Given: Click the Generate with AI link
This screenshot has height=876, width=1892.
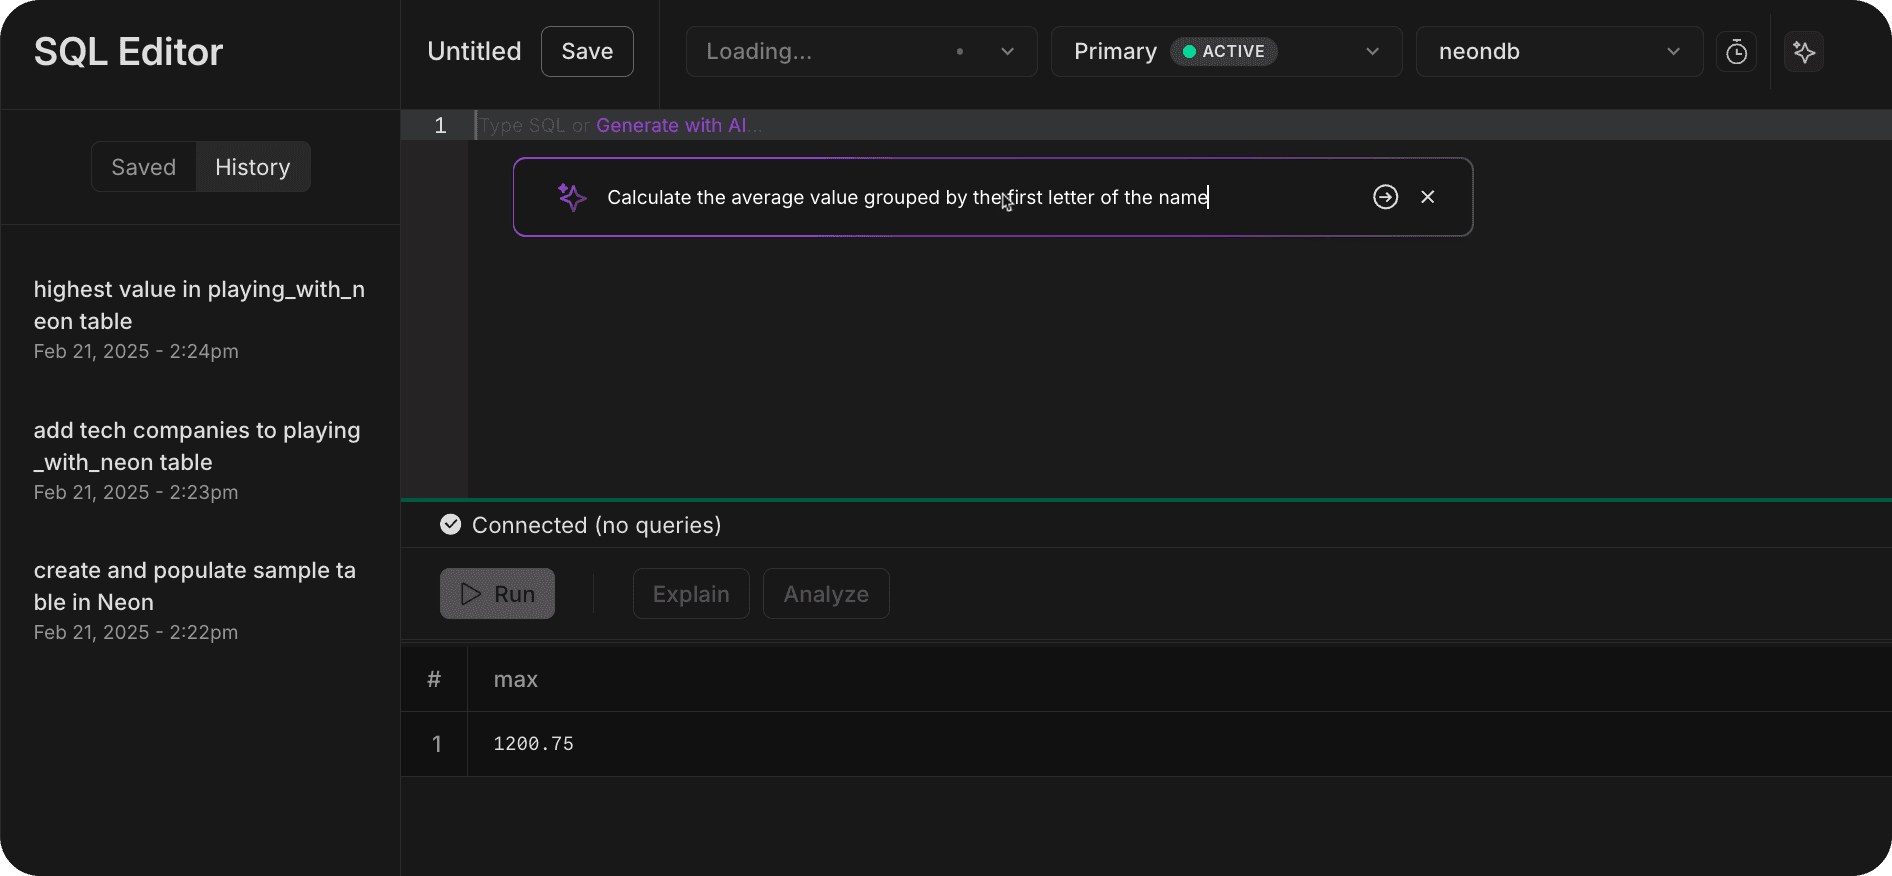Looking at the screenshot, I should [x=671, y=125].
